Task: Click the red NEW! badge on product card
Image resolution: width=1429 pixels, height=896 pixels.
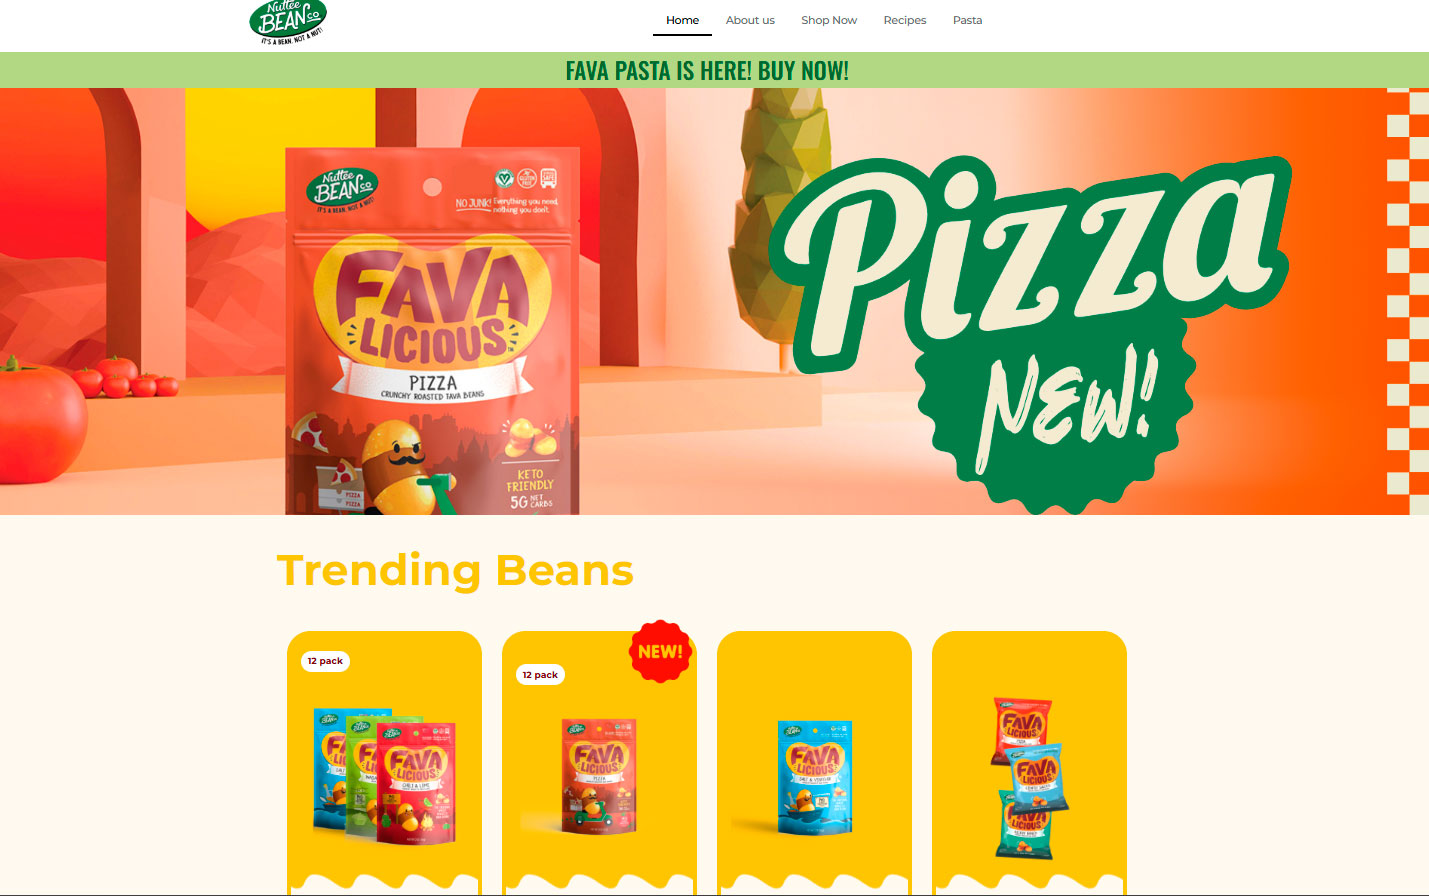Action: [660, 651]
